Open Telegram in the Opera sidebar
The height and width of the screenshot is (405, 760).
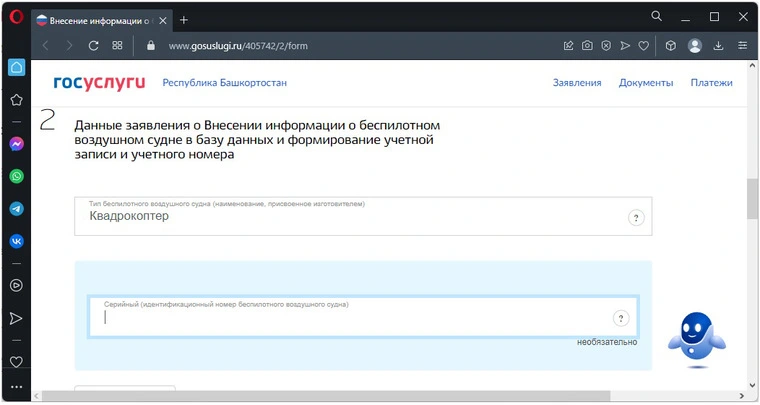16,209
